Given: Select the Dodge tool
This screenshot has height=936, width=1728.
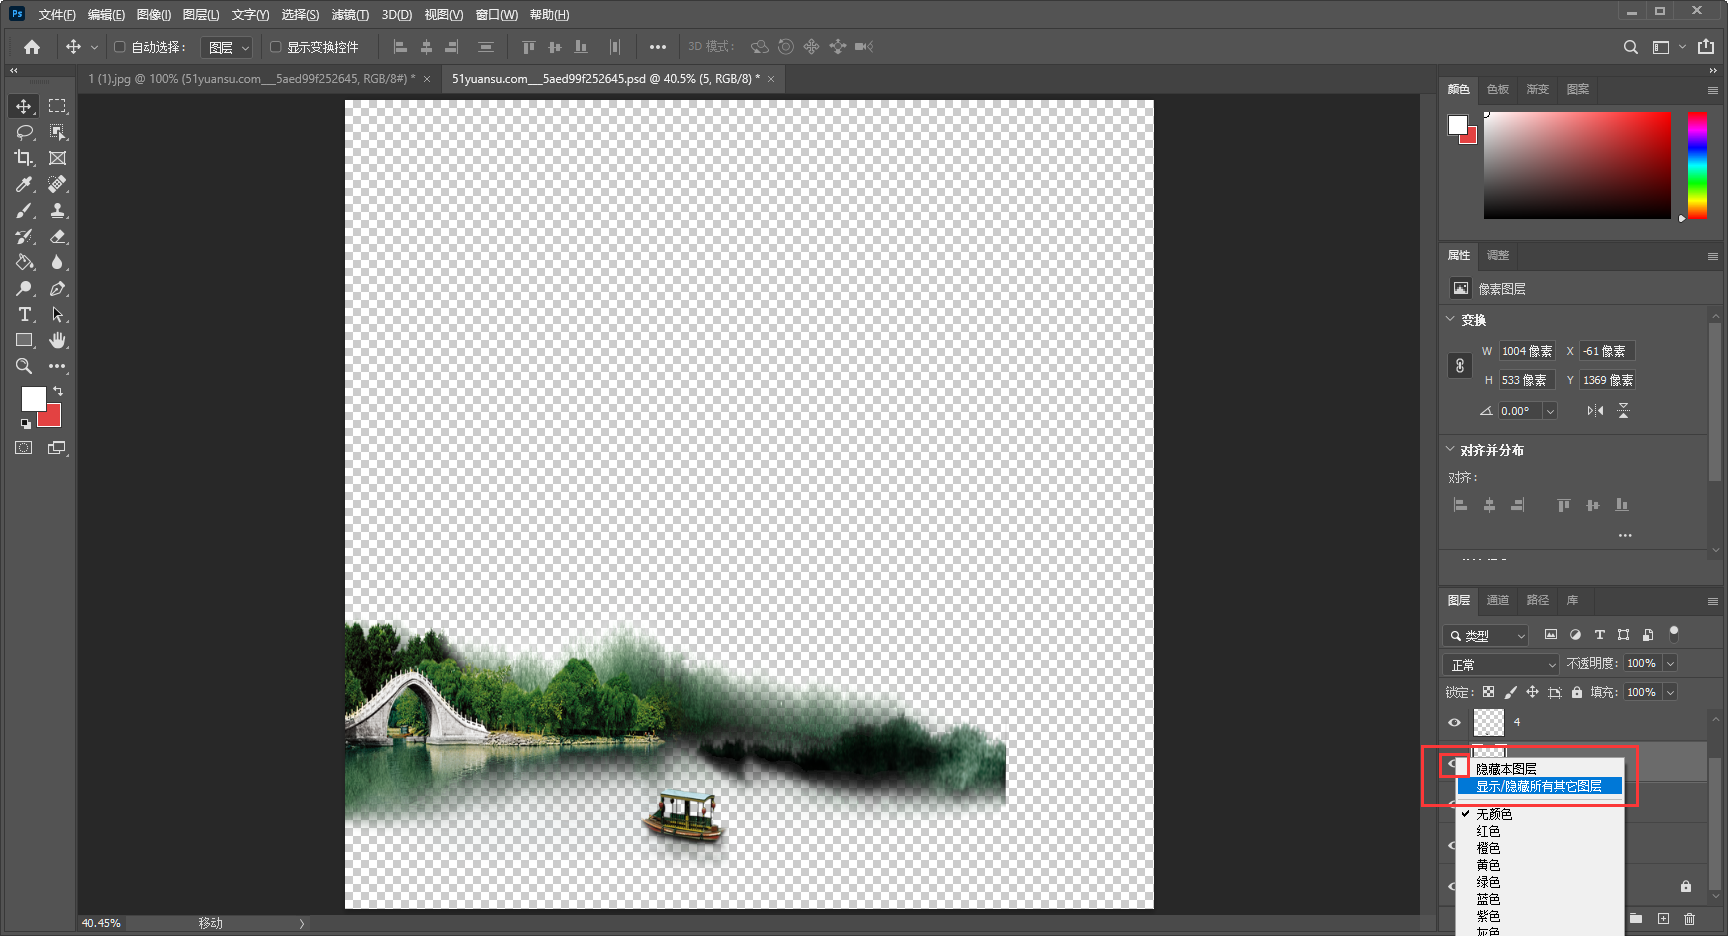Looking at the screenshot, I should [24, 288].
